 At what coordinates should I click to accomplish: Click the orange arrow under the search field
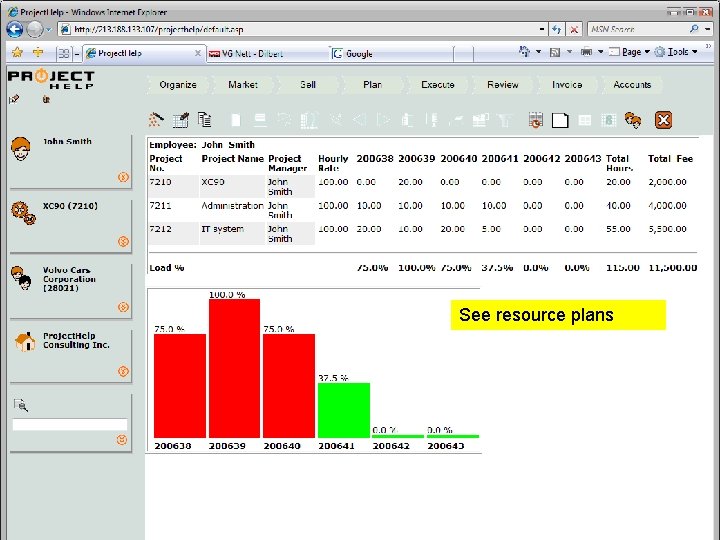(122, 440)
